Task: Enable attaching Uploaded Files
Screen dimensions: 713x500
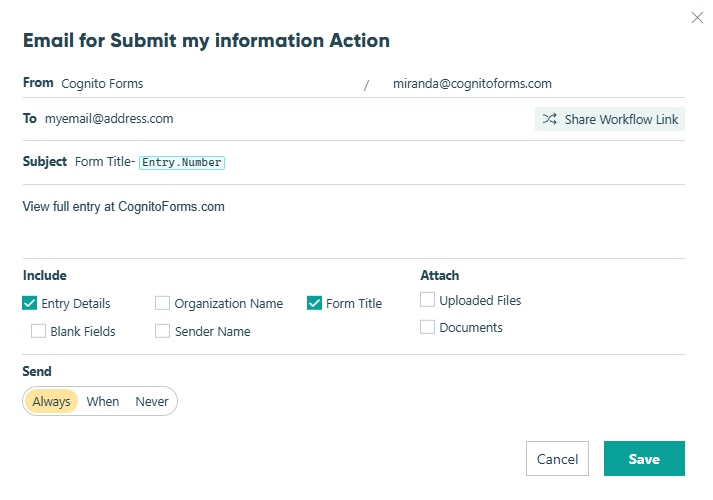Action: point(427,300)
